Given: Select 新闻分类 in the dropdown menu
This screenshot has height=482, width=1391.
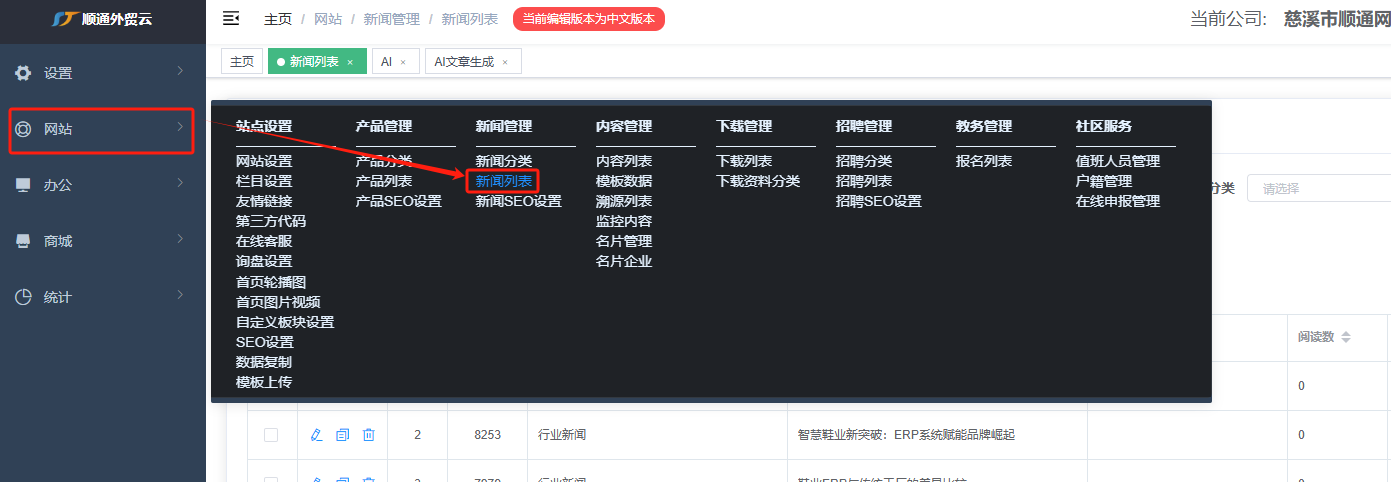Looking at the screenshot, I should tap(504, 161).
